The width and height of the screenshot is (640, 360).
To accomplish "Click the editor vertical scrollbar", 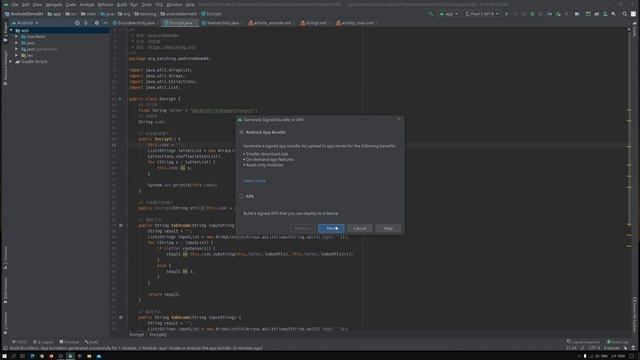I will (629, 180).
